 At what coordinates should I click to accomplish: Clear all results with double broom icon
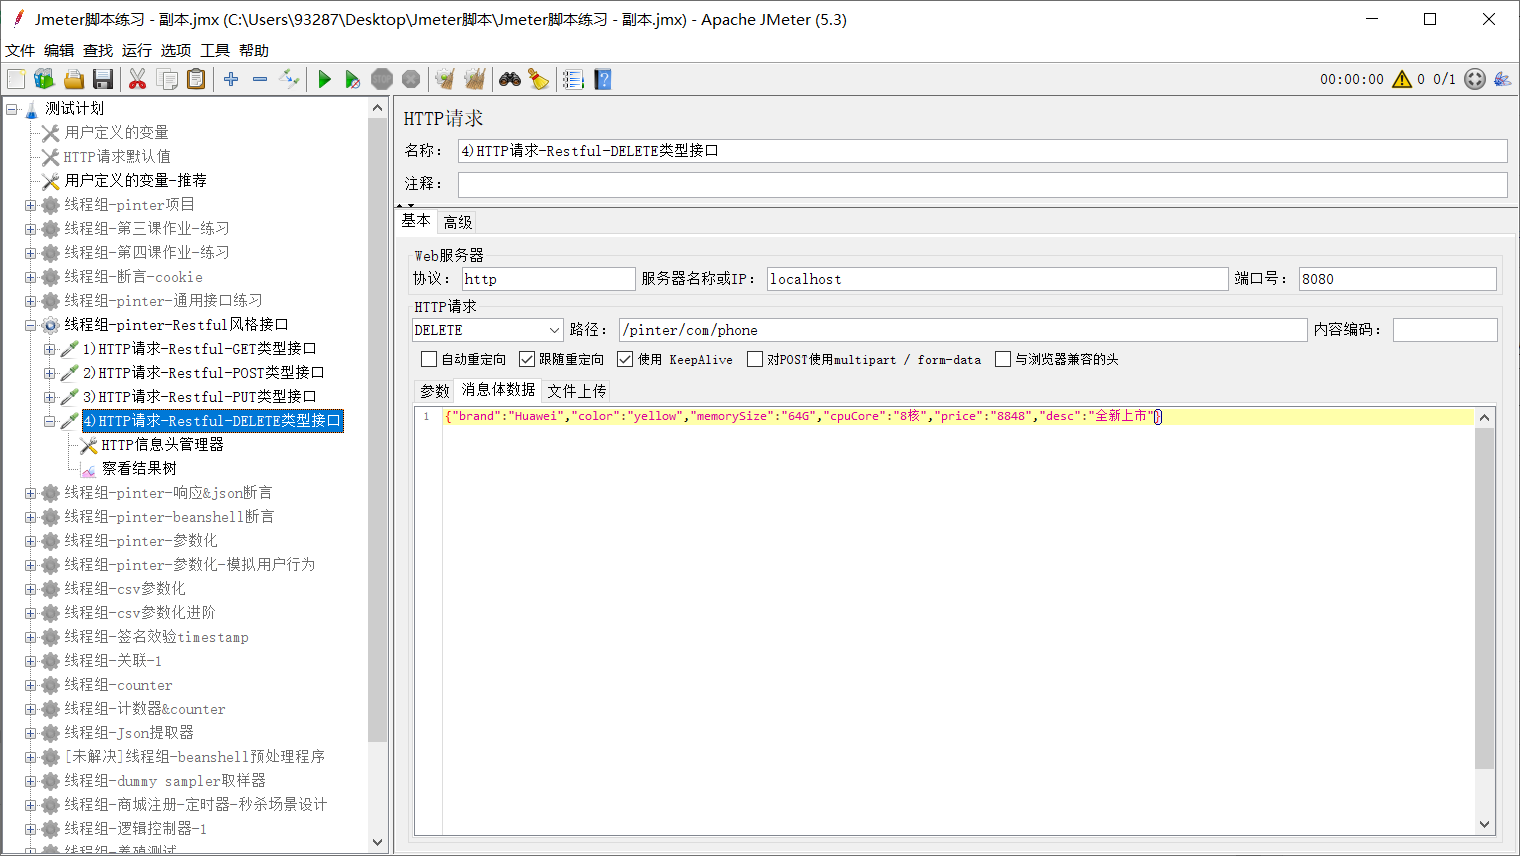click(x=475, y=79)
